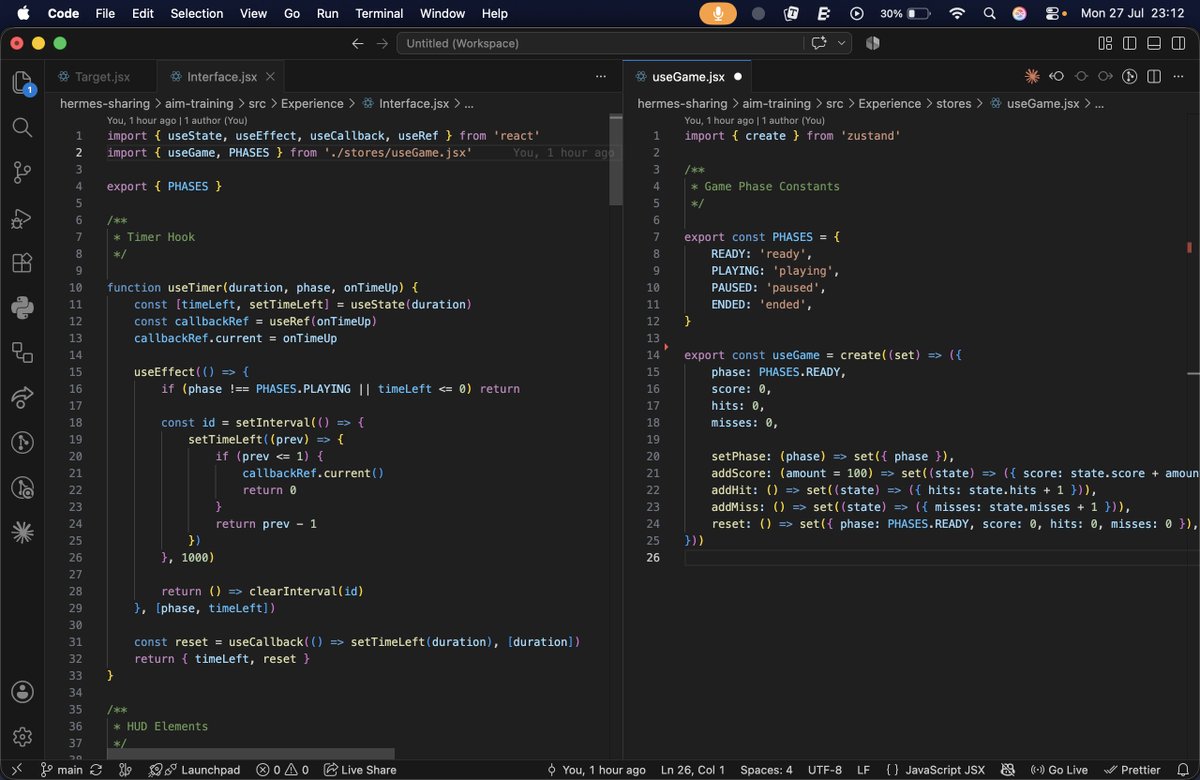Open the Run and Debug view
Image resolution: width=1200 pixels, height=780 pixels.
click(x=22, y=218)
